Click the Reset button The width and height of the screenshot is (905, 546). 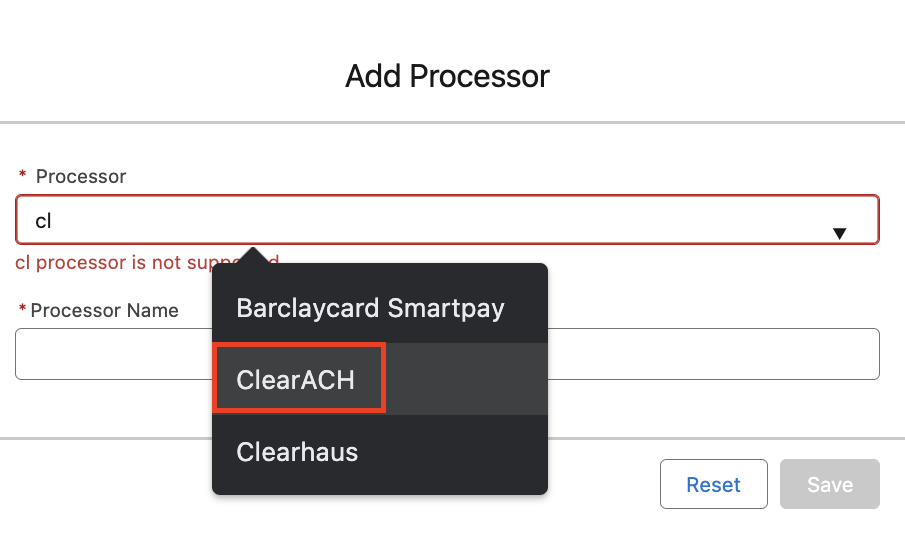pyautogui.click(x=713, y=485)
